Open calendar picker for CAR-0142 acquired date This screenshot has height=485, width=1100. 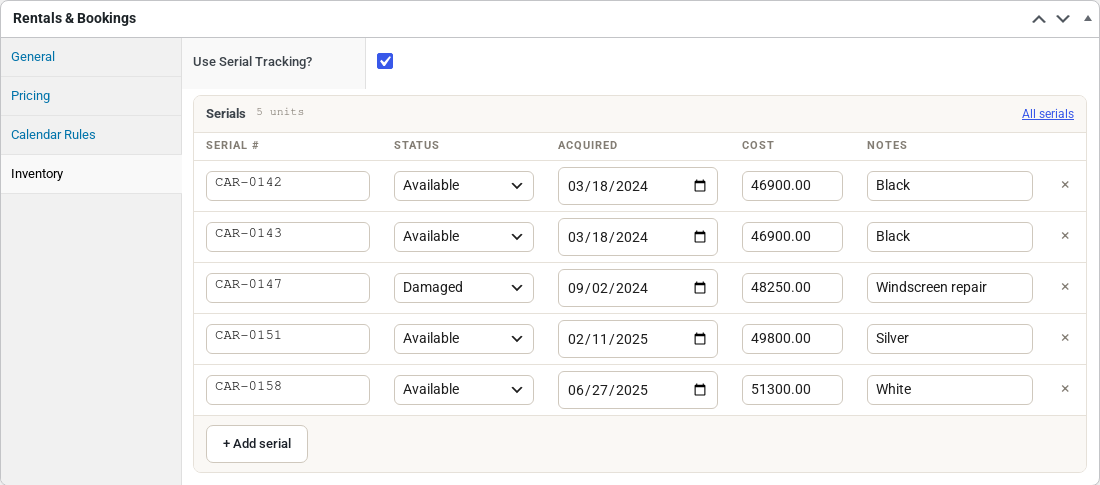[x=699, y=186]
